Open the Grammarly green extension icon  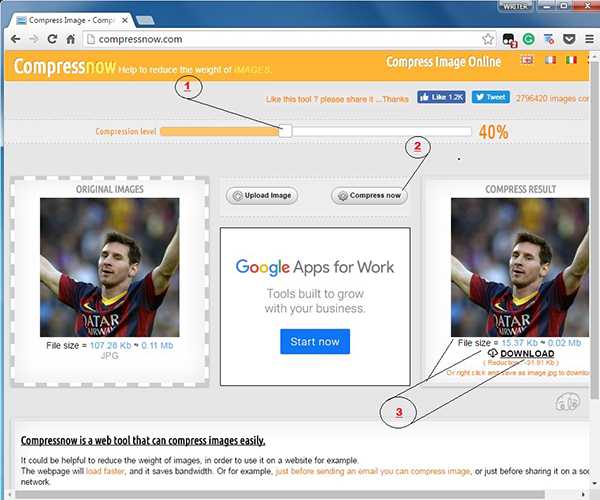[529, 39]
